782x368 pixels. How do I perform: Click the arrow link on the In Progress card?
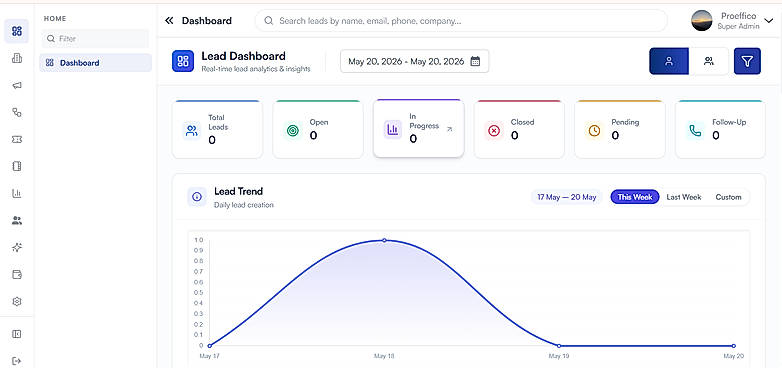tap(449, 129)
